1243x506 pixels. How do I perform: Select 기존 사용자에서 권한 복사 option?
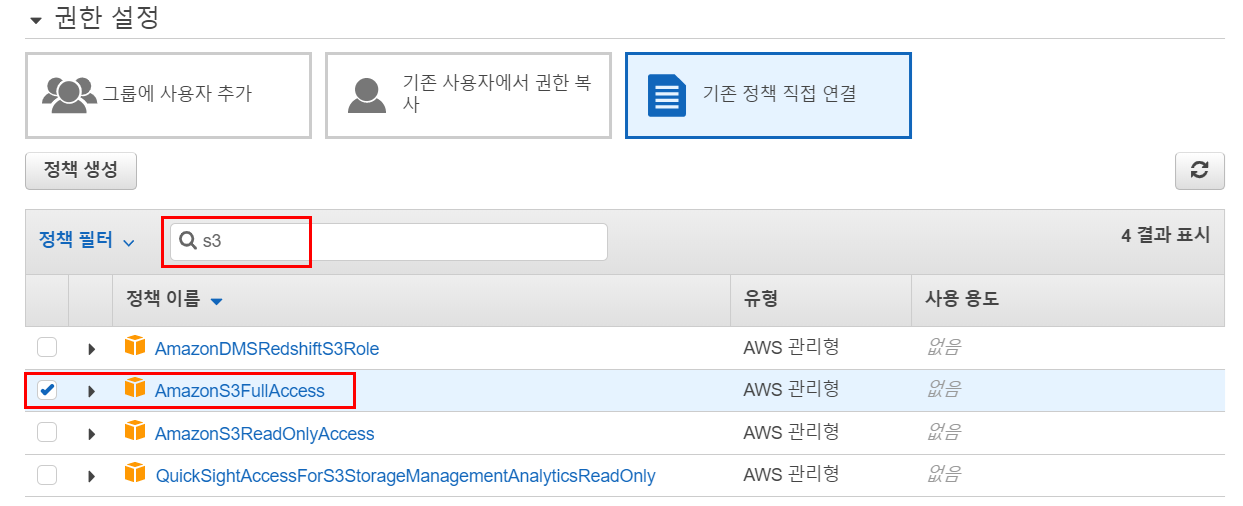pos(468,95)
